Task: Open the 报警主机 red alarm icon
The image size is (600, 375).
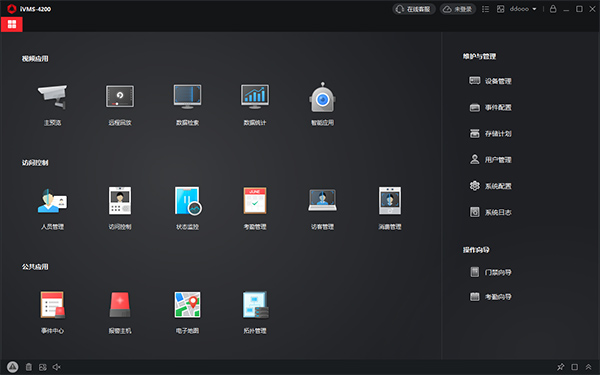Action: tap(120, 305)
